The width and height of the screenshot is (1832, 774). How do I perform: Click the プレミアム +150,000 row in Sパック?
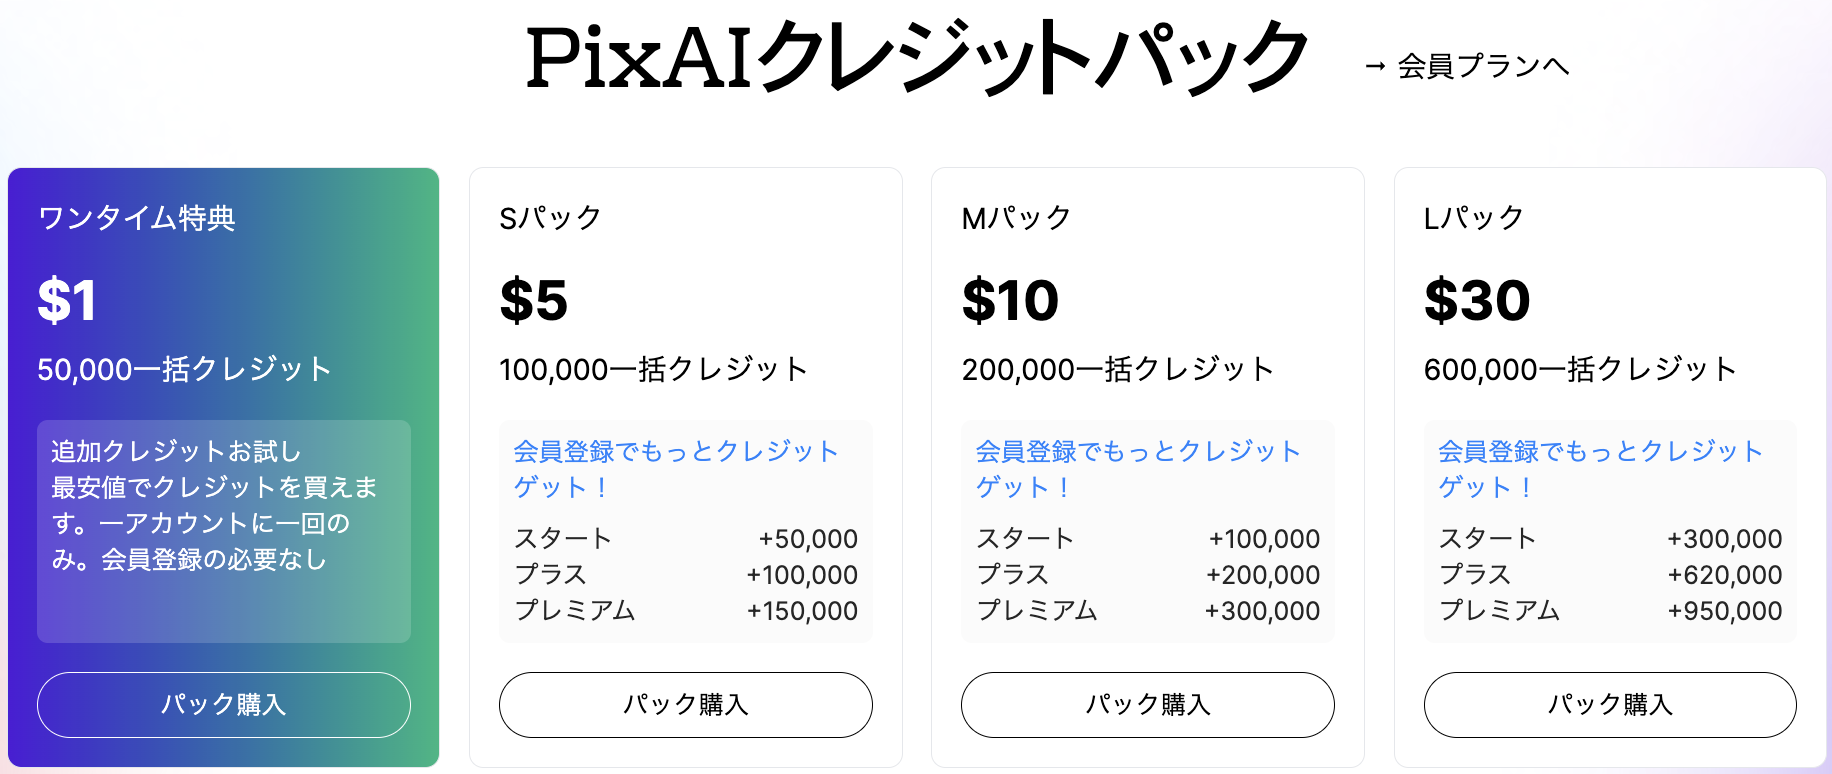pyautogui.click(x=686, y=611)
